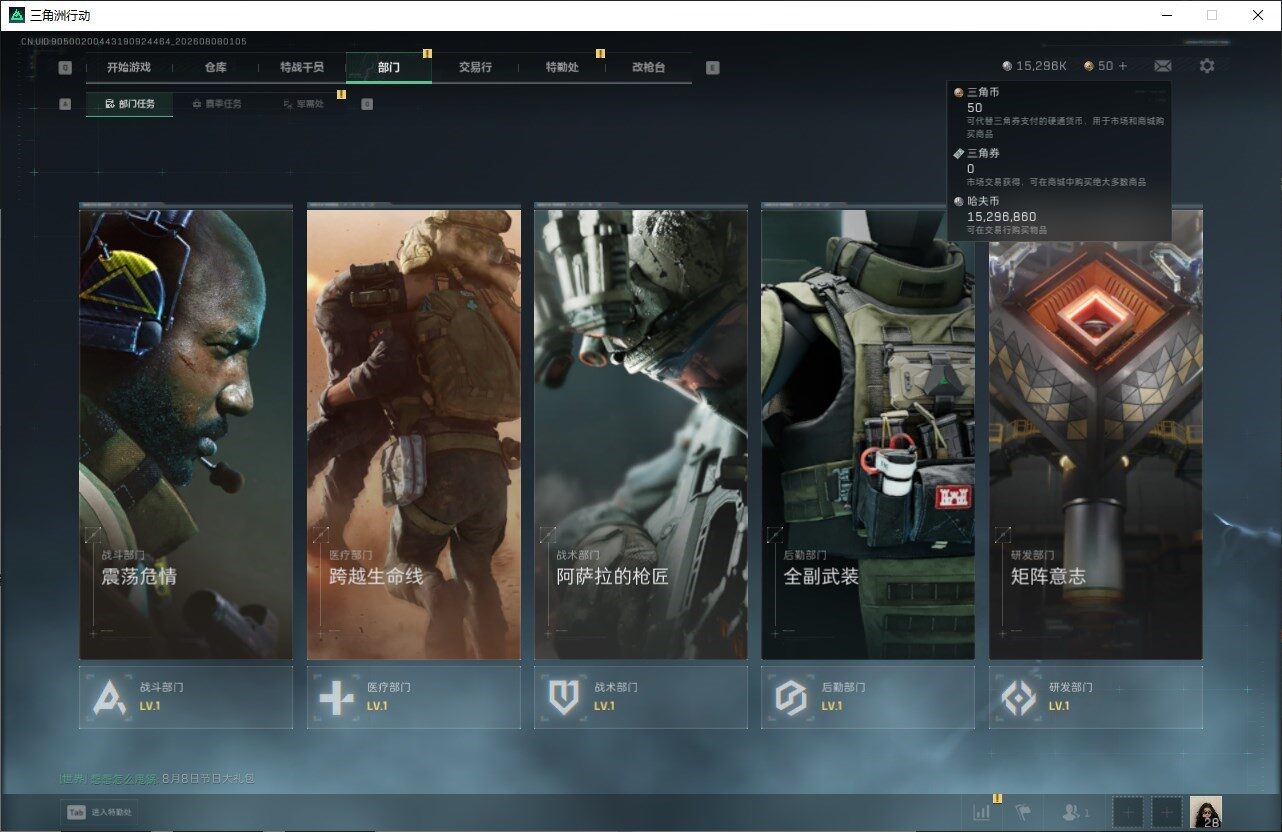
Task: Maximize the game window
Action: tap(1212, 15)
